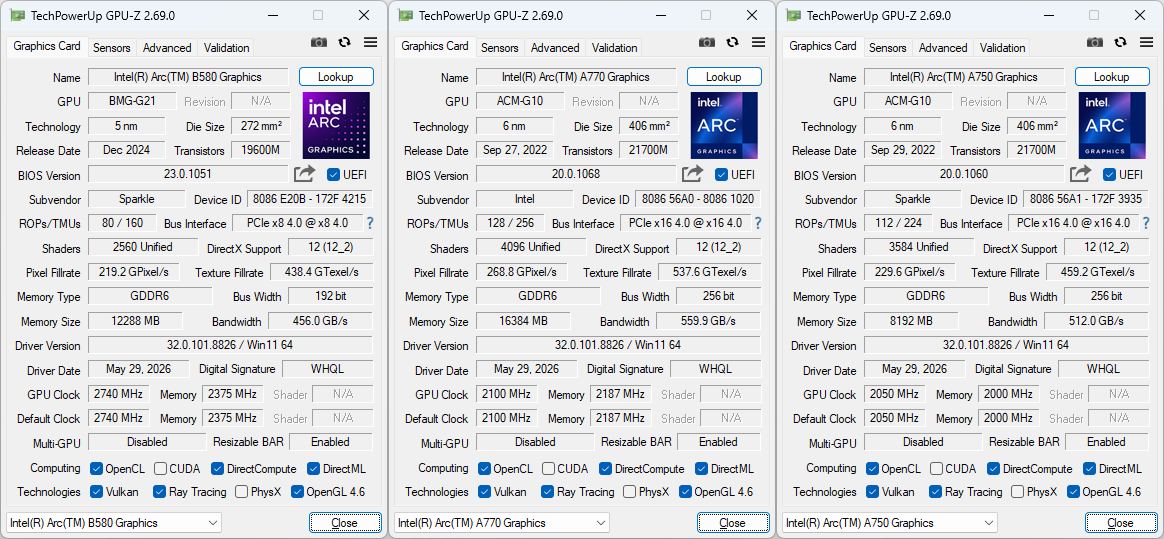Open GPU selector dropdown showing Arc A770
This screenshot has width=1164, height=539.
pos(502,523)
